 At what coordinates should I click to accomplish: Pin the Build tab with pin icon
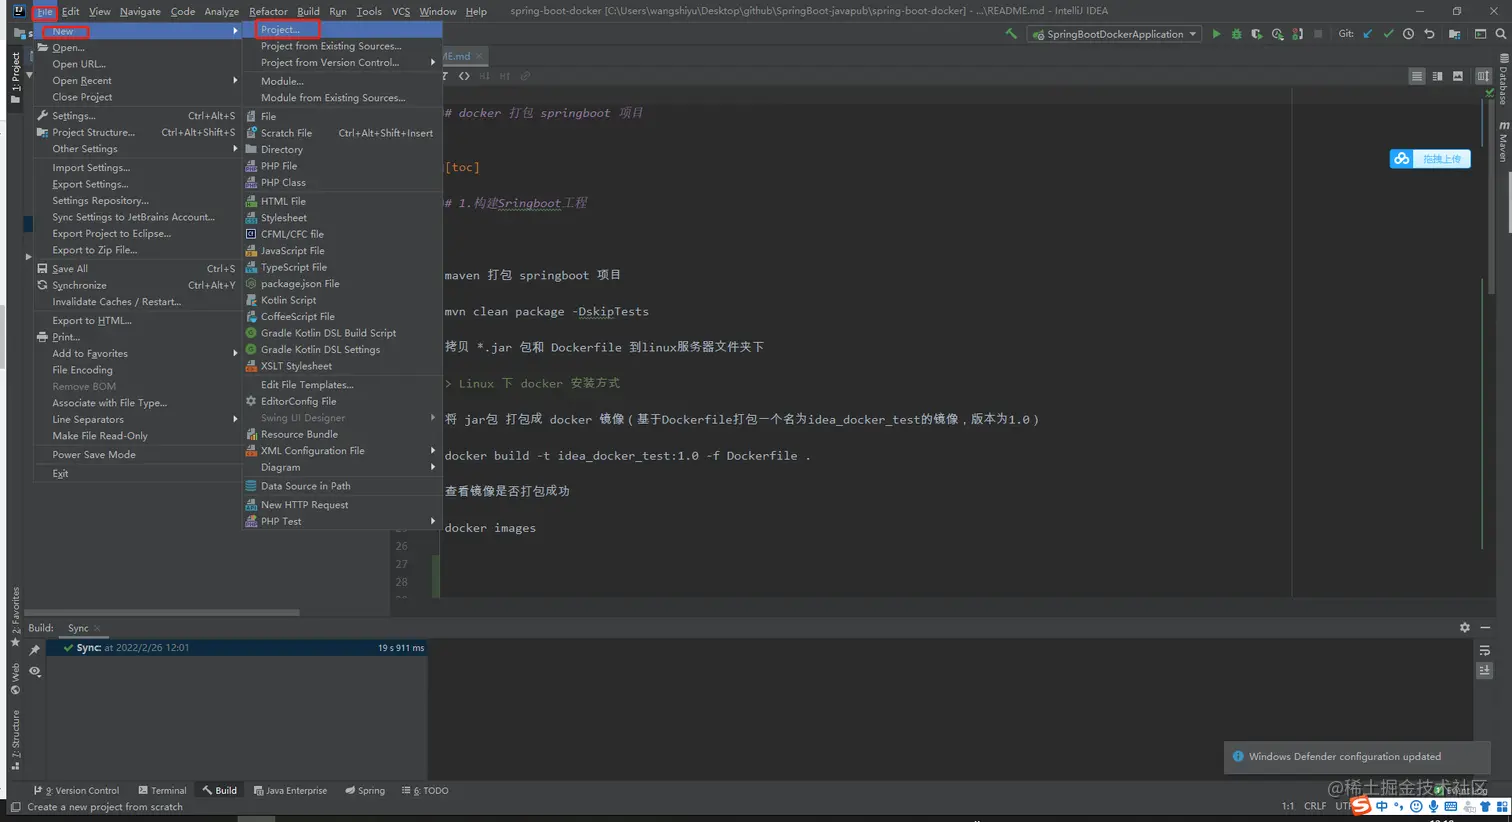[x=35, y=650]
